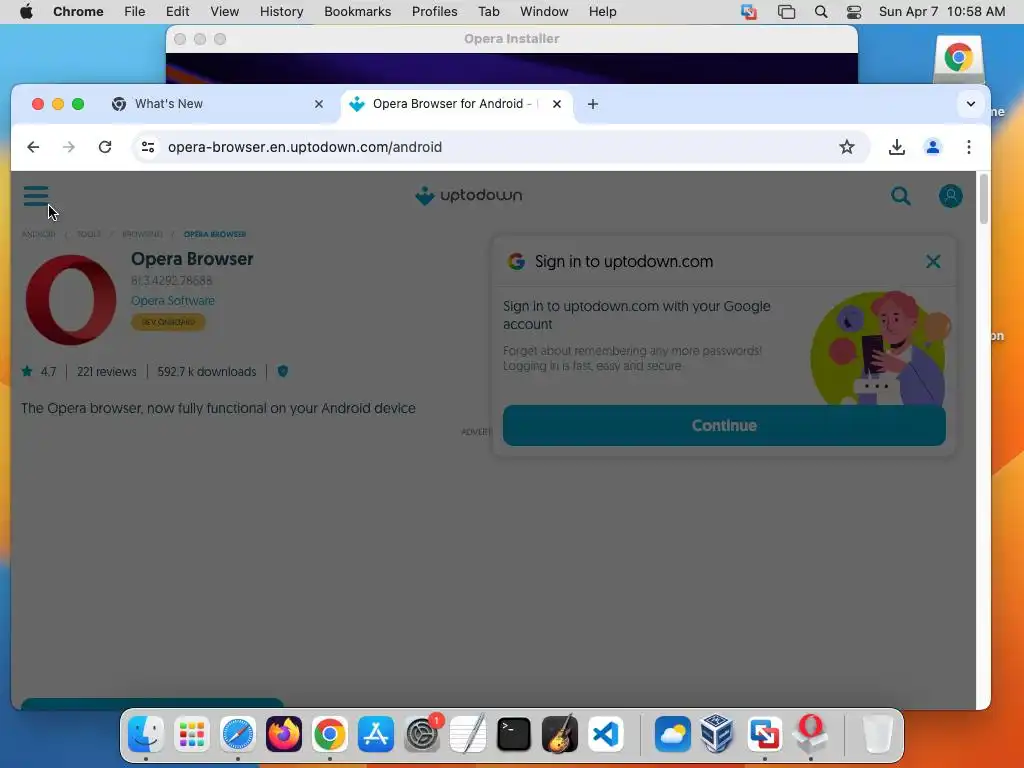Viewport: 1024px width, 768px height.
Task: Click the Android breadcrumb link
Action: pos(39,234)
